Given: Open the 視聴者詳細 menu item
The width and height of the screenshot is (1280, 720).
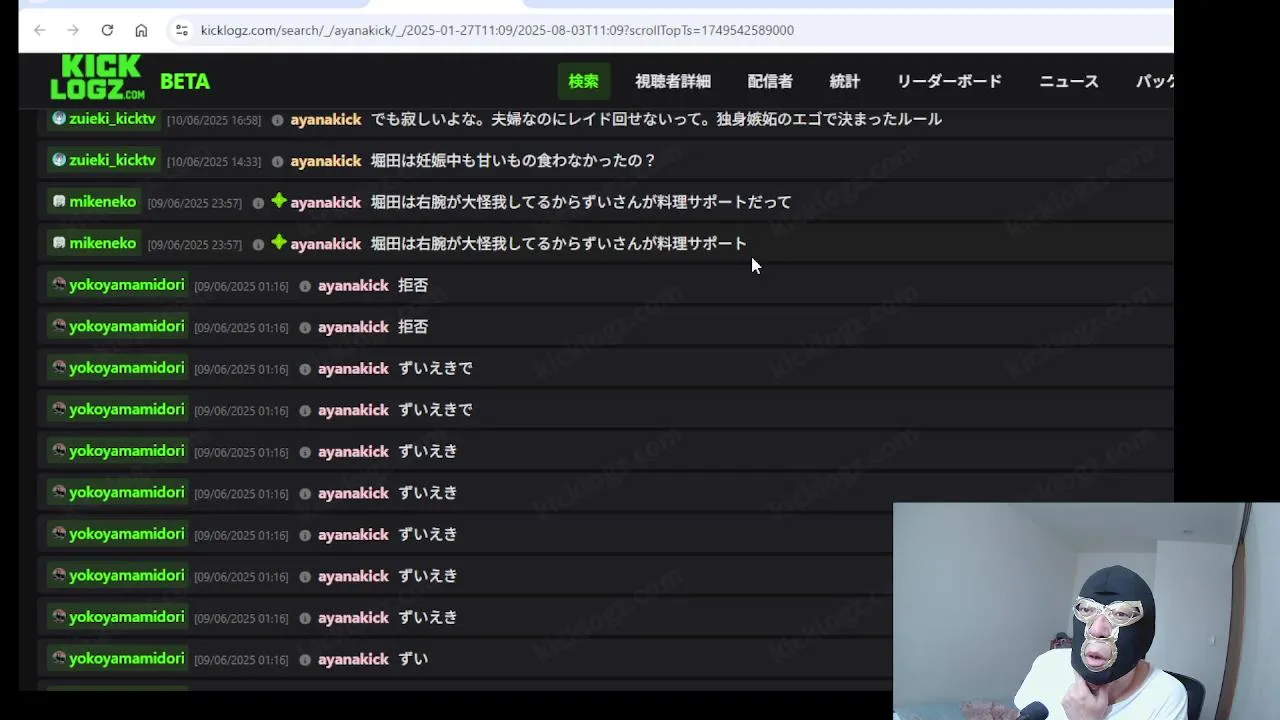Looking at the screenshot, I should [673, 81].
